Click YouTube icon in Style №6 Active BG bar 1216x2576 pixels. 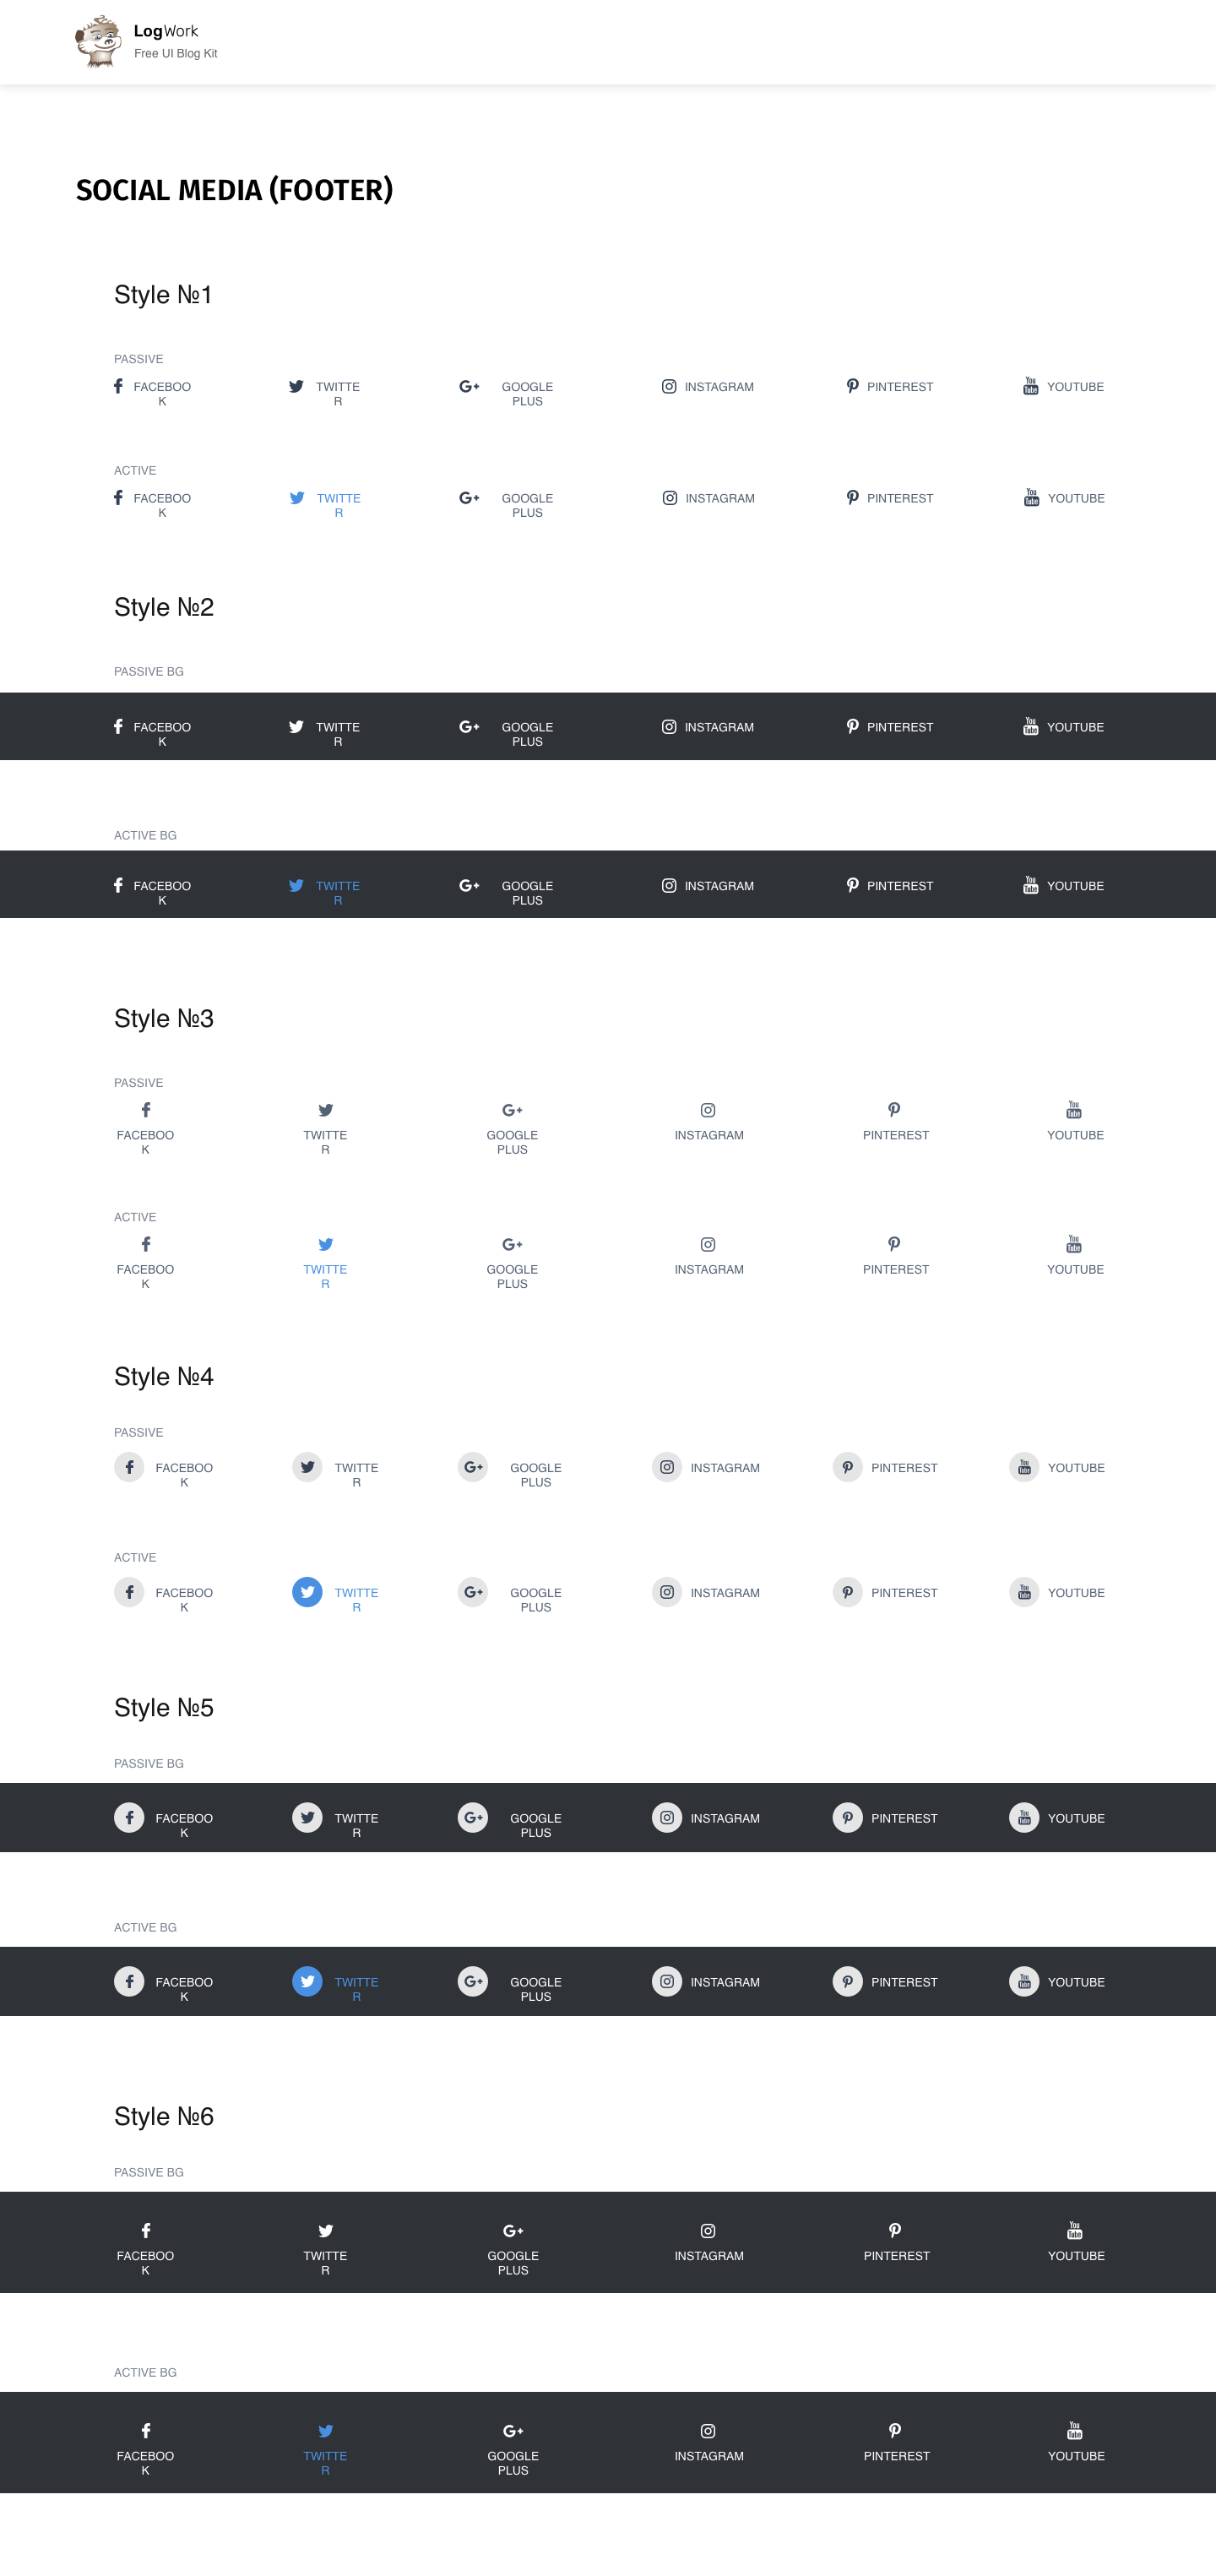coord(1075,2430)
